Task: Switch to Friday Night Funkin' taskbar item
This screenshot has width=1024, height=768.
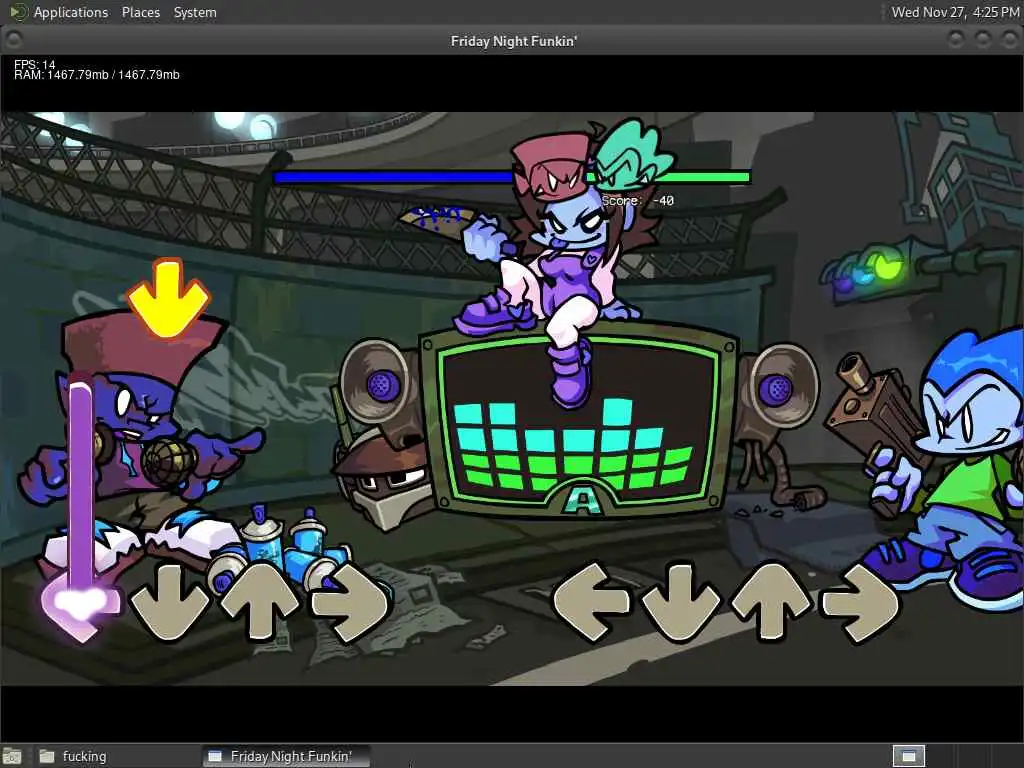Action: coord(286,756)
